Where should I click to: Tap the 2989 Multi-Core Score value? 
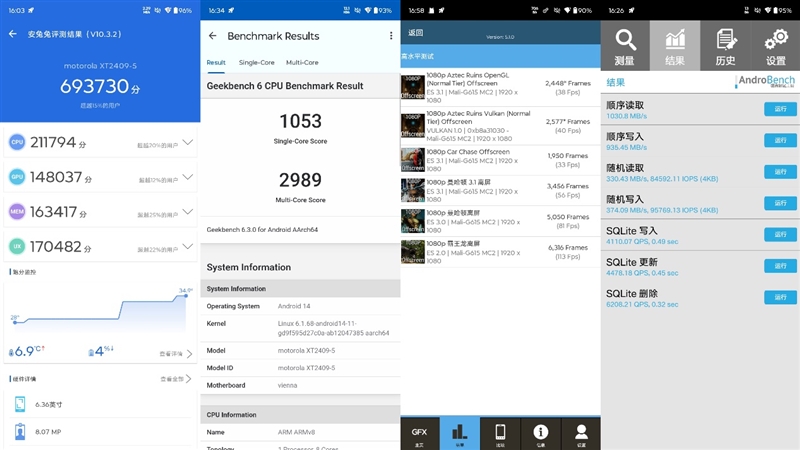coord(301,180)
